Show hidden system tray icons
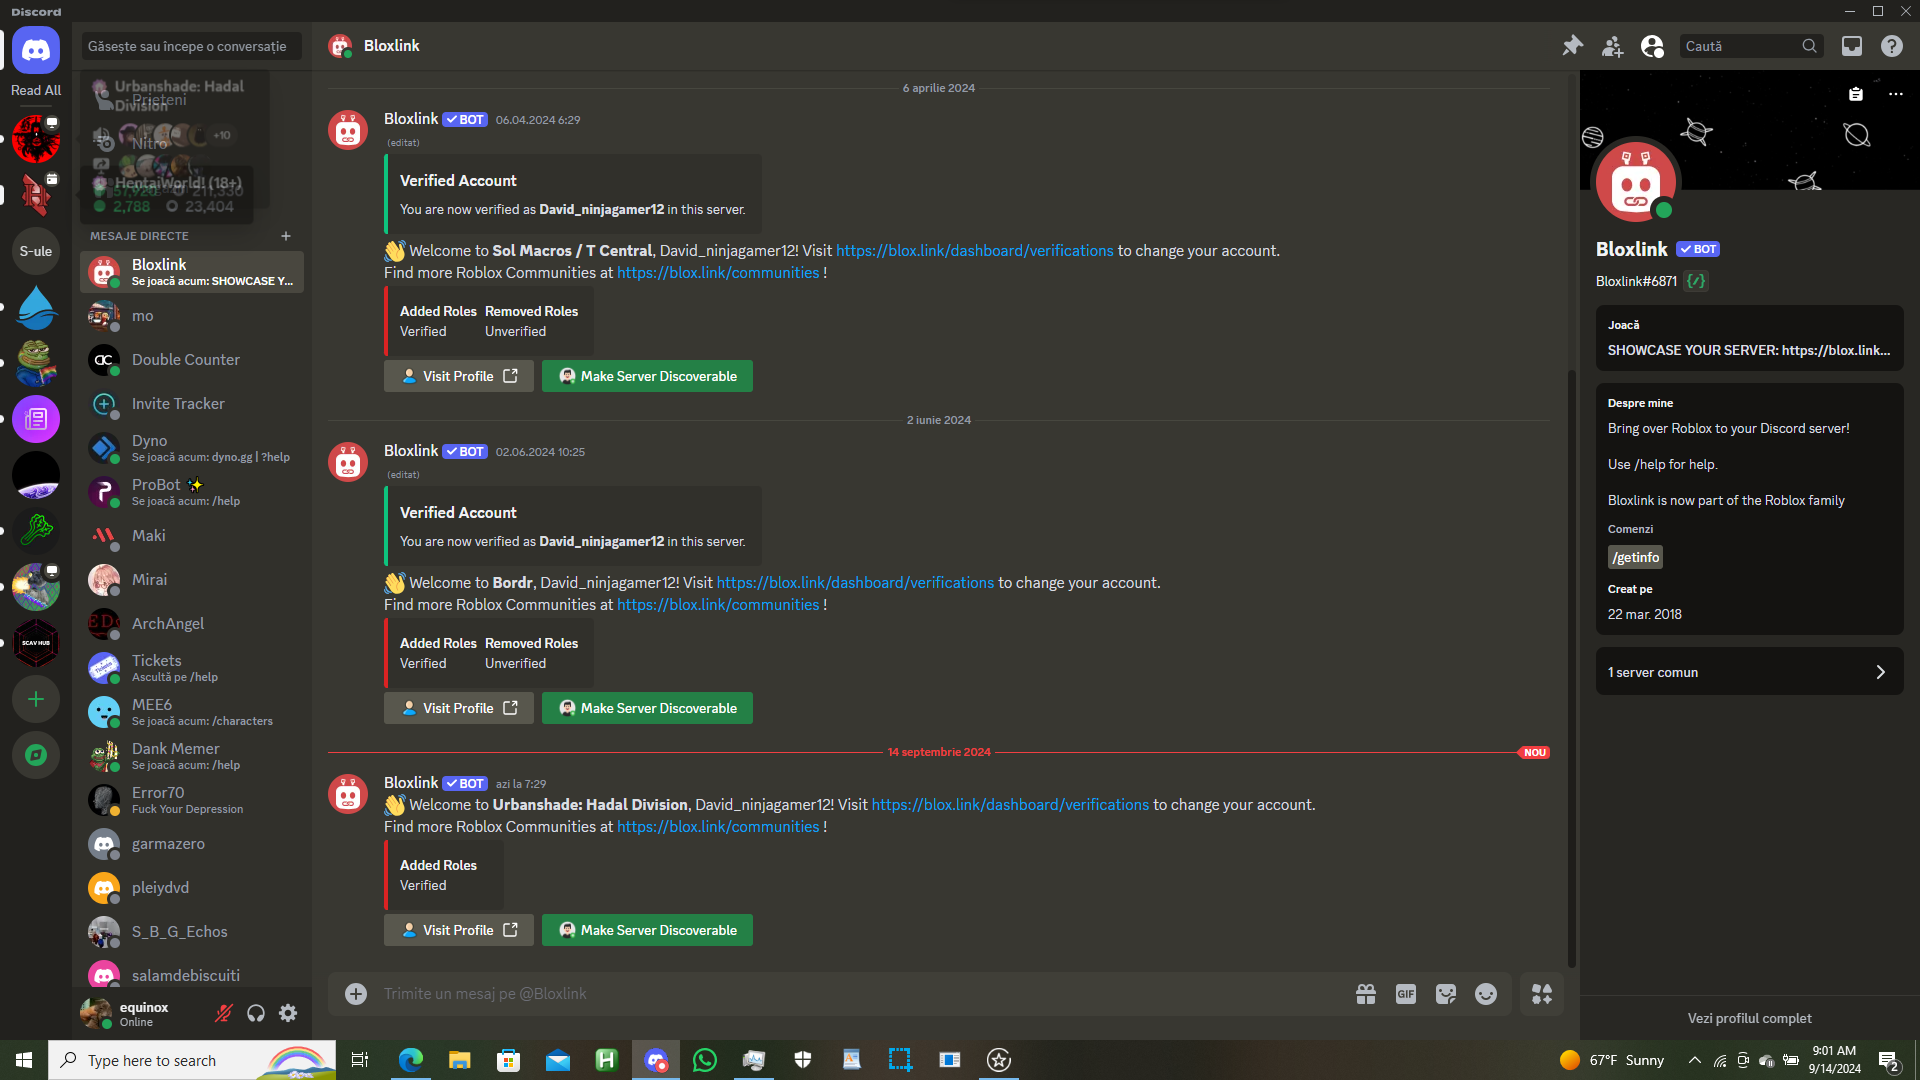This screenshot has width=1920, height=1080. click(x=1694, y=1060)
